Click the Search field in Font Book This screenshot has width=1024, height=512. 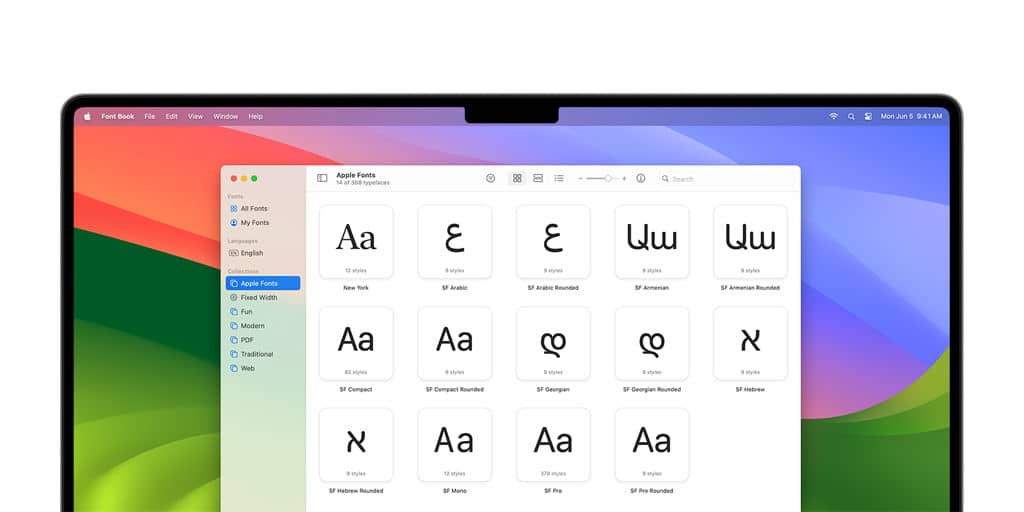point(725,178)
